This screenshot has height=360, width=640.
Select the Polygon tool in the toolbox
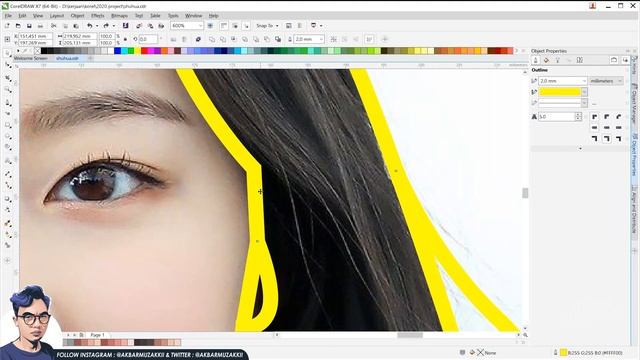coord(8,147)
